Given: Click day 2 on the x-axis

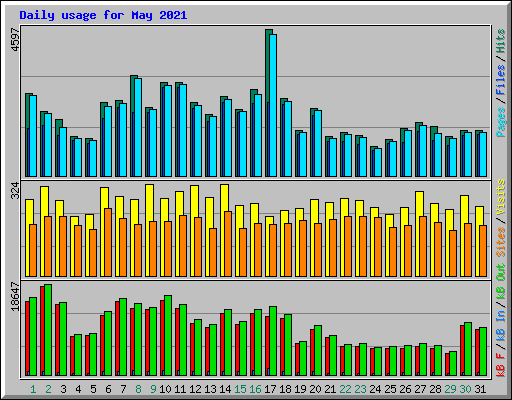Looking at the screenshot, I should point(48,389).
